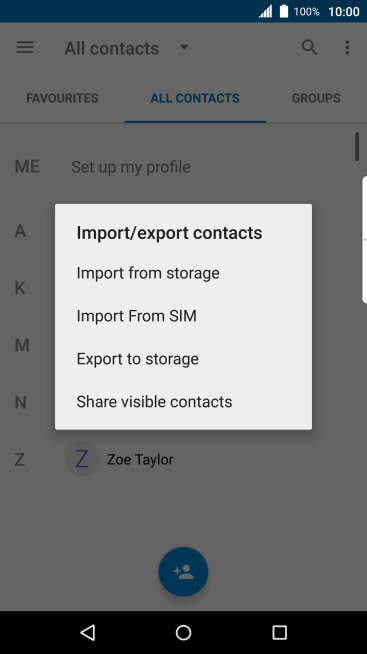This screenshot has height=654, width=367.
Task: Tap the battery icon in status bar
Action: coord(284,11)
